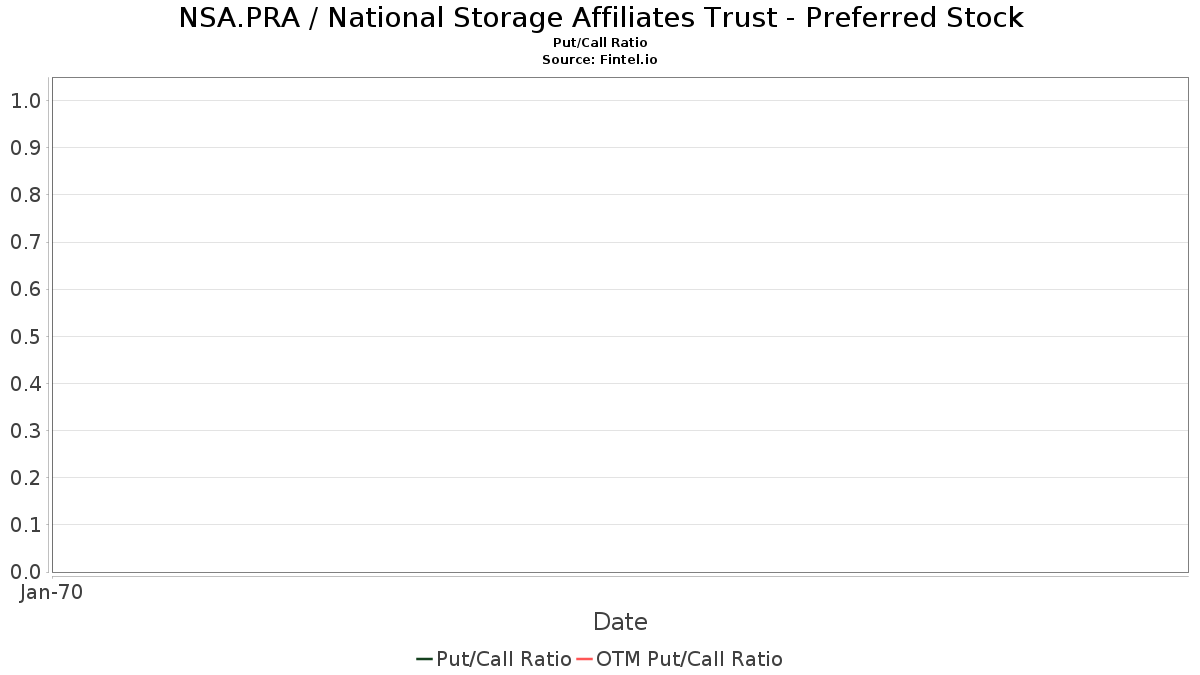Image resolution: width=1200 pixels, height=675 pixels.
Task: Click the 0.4 y-axis label
Action: pyautogui.click(x=26, y=383)
